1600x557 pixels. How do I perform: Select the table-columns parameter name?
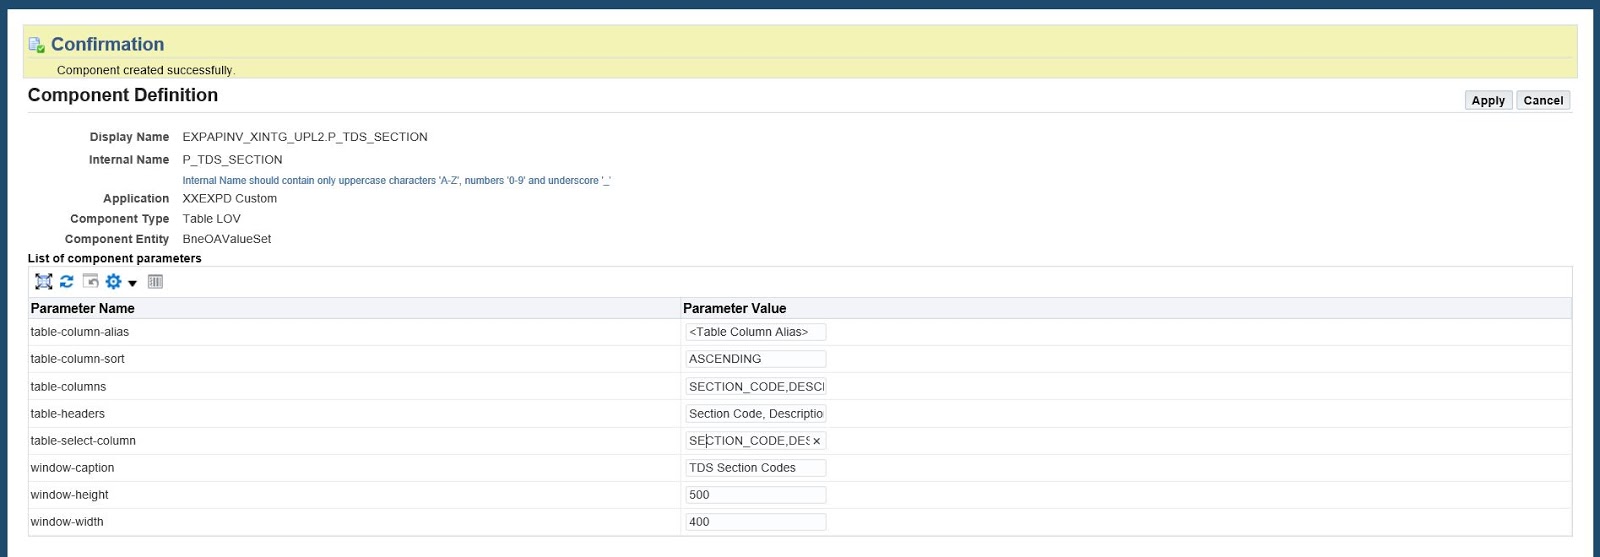[68, 387]
